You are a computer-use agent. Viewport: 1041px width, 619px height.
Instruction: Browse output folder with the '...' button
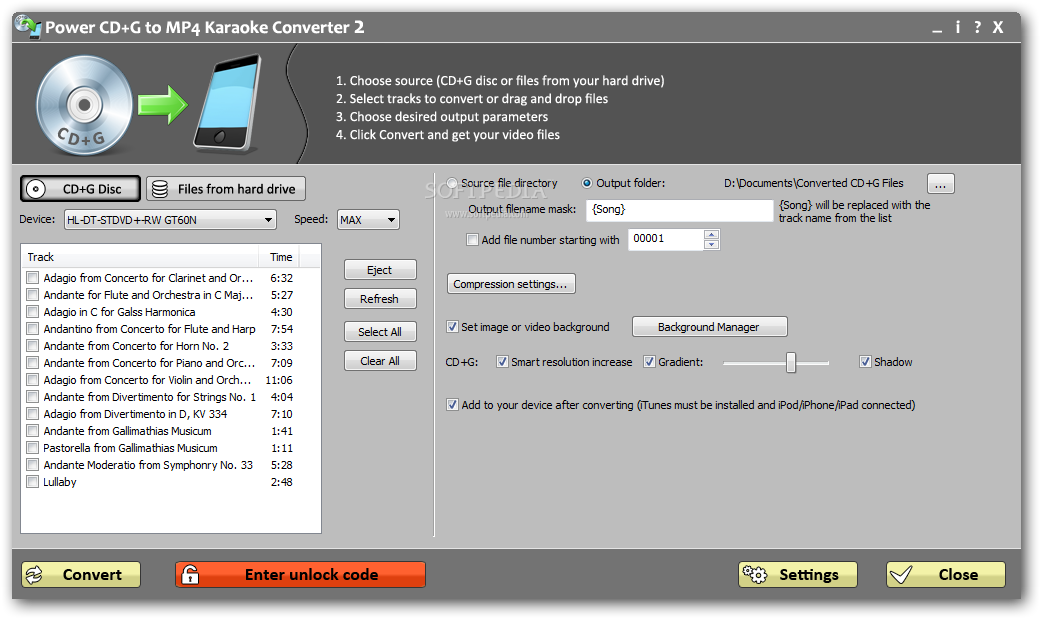point(941,184)
